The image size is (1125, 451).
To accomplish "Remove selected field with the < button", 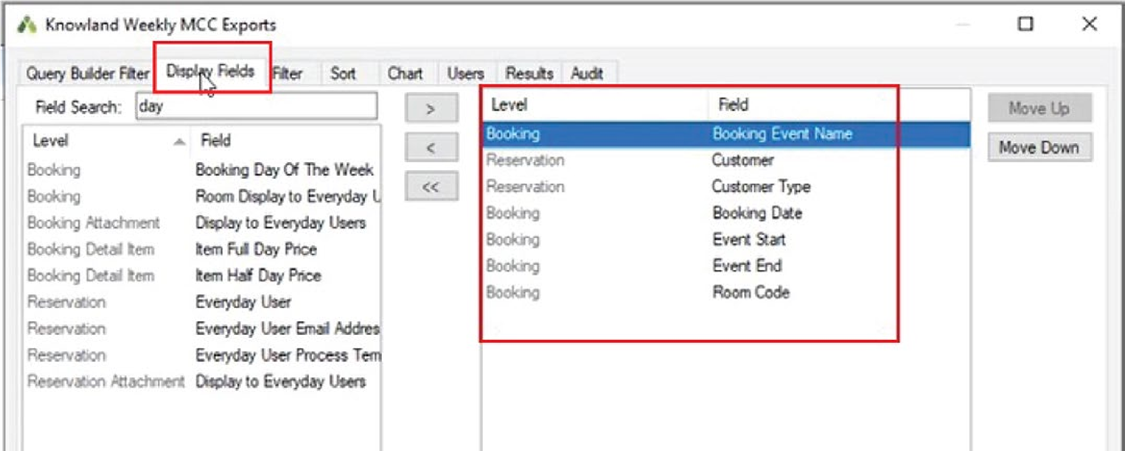I will (x=430, y=148).
